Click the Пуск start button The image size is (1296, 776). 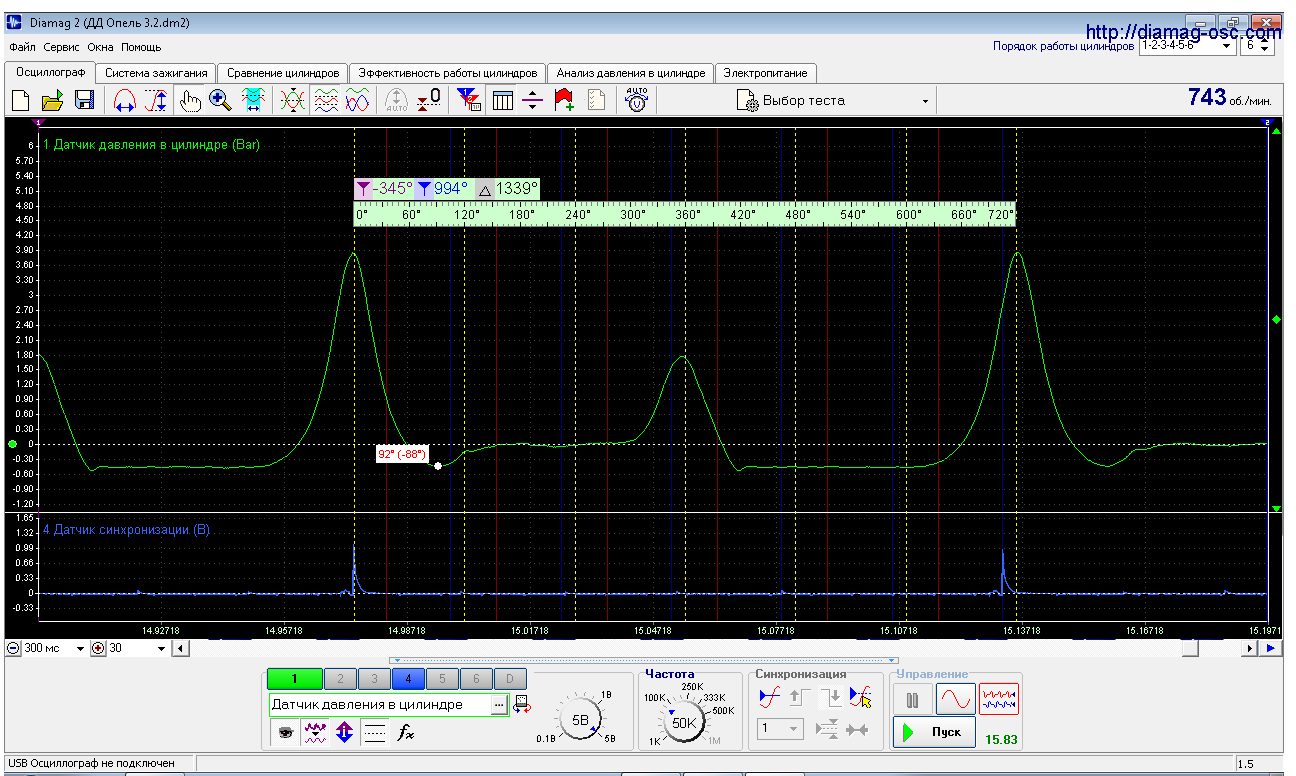click(933, 732)
